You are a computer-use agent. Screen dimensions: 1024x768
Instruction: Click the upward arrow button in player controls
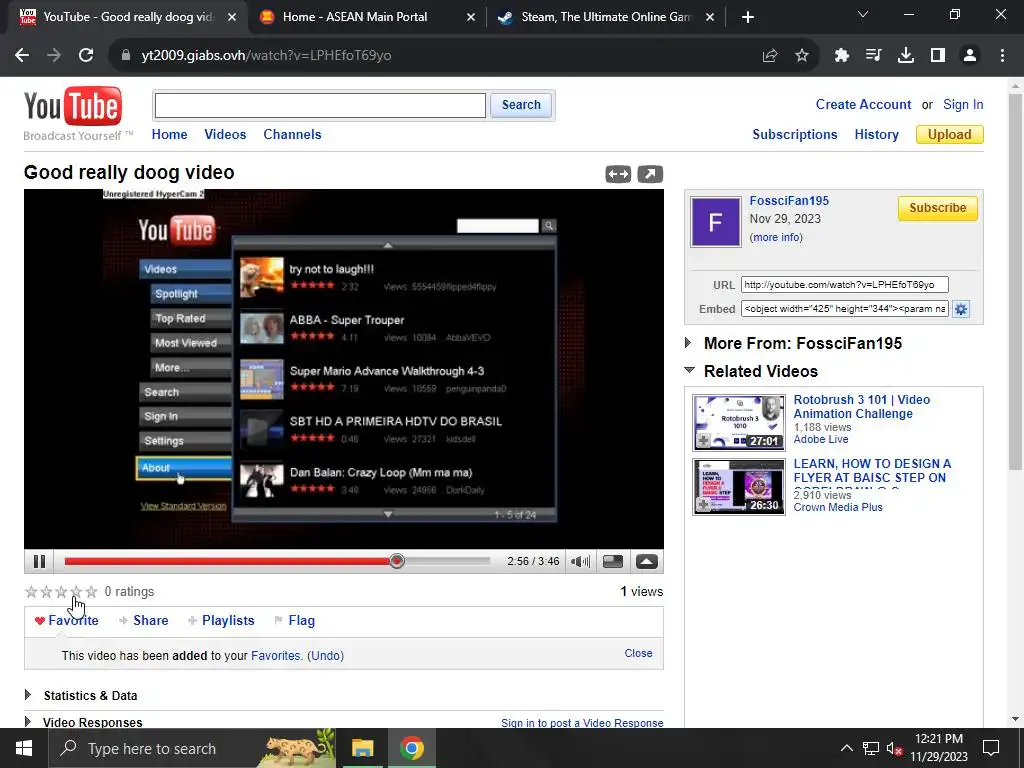click(x=647, y=562)
